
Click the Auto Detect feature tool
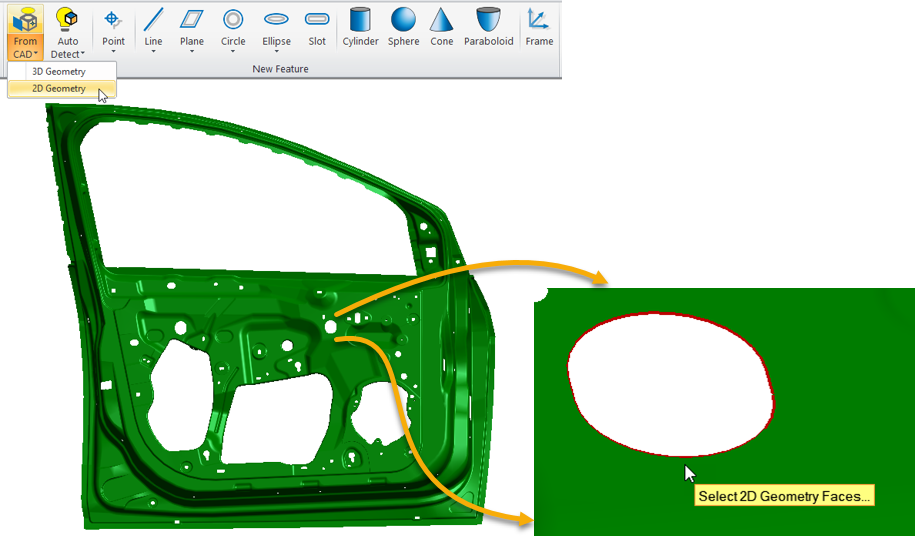[x=68, y=33]
